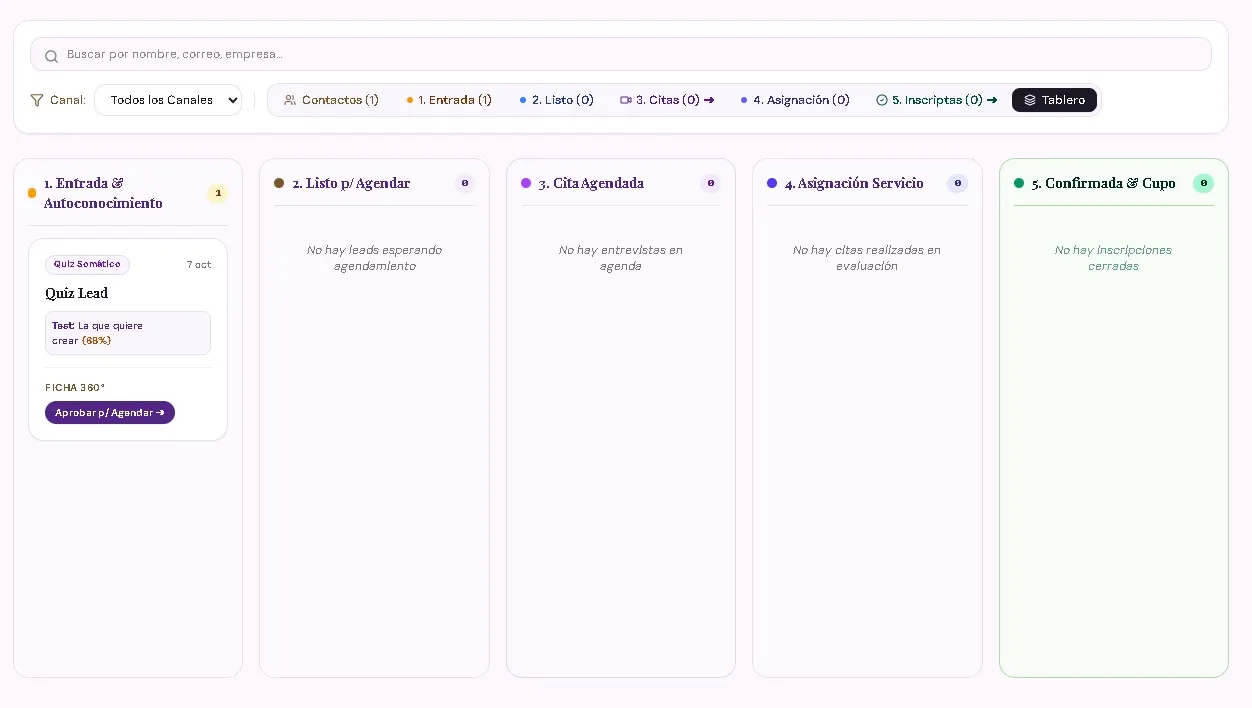Show the 4. Asignación (0) tab

[795, 100]
